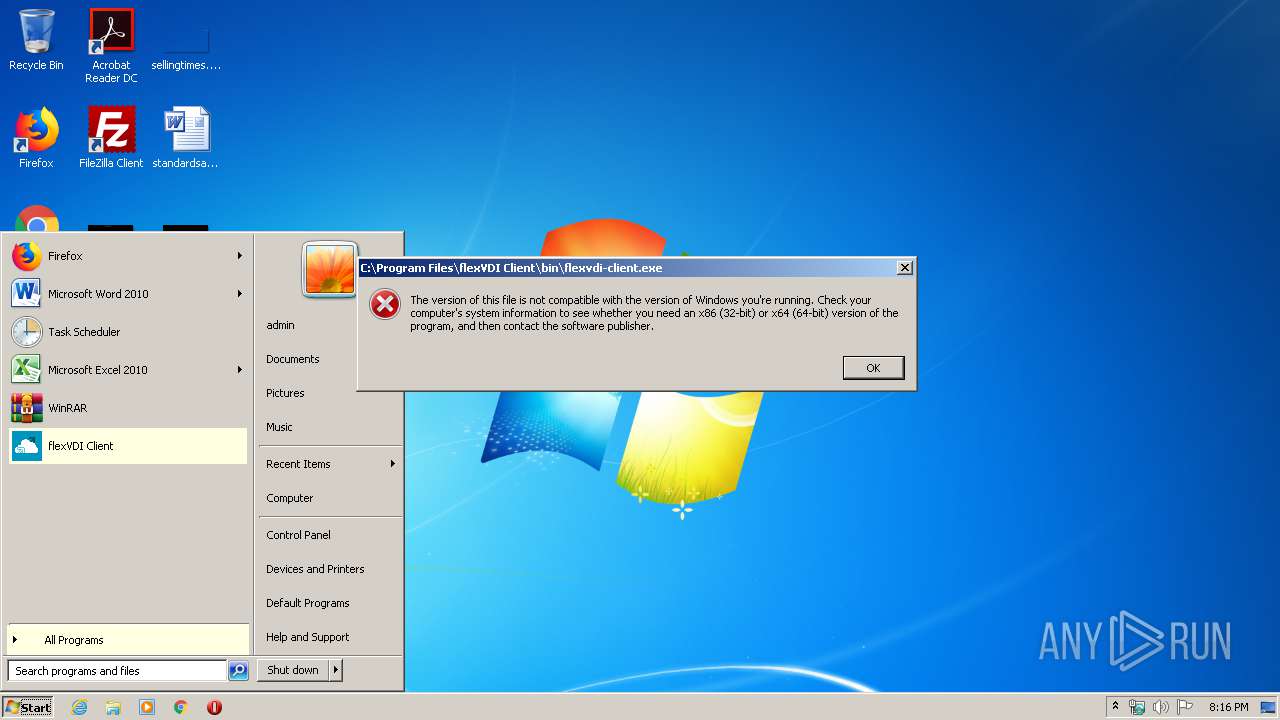This screenshot has height=720, width=1280.
Task: Expand Microsoft Excel 2010 jump list arrow
Action: [x=240, y=370]
